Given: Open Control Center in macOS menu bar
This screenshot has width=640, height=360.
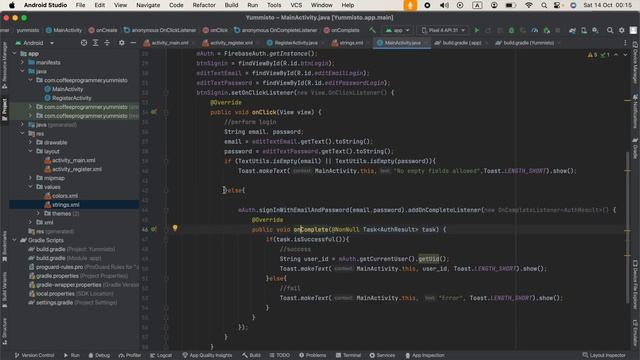Looking at the screenshot, I should 557,5.
